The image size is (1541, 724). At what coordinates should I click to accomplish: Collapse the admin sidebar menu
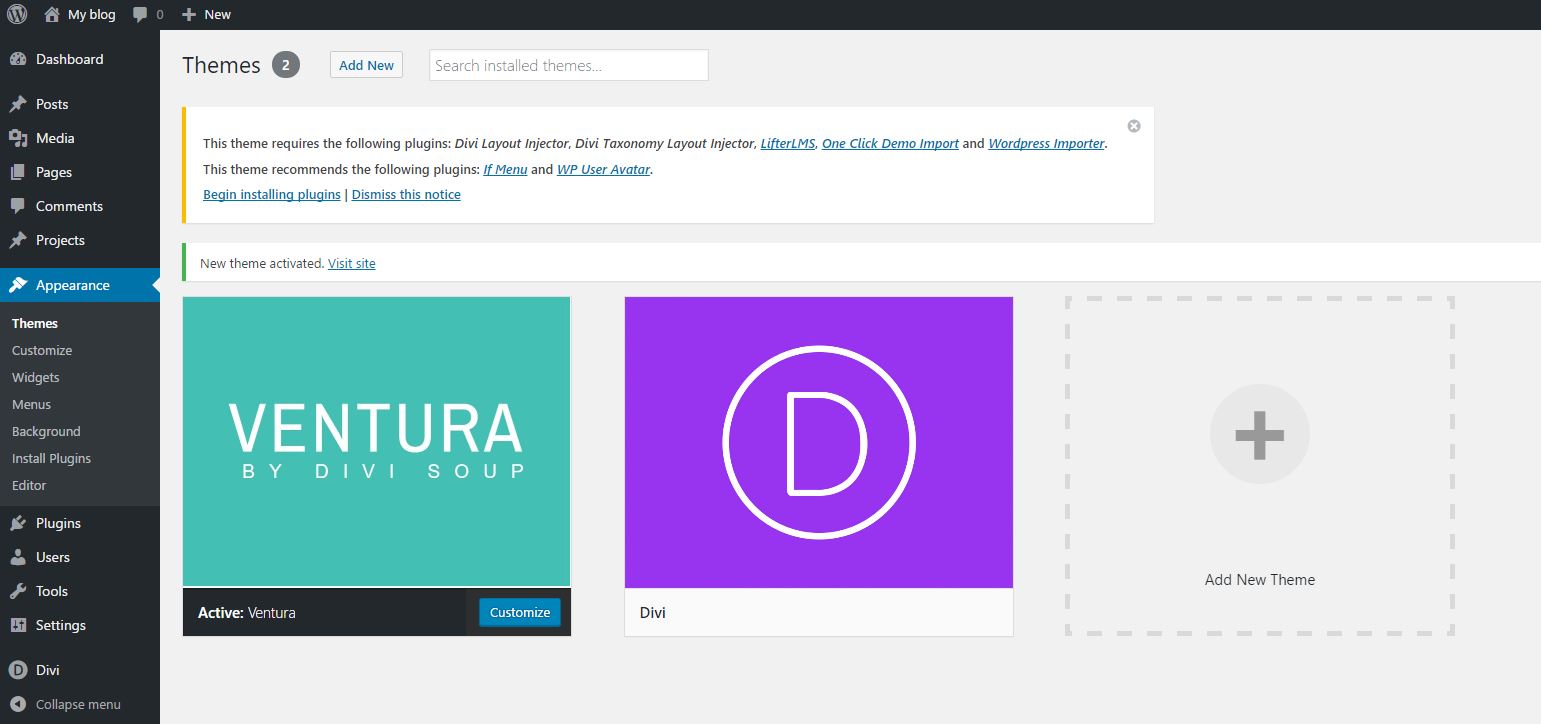(80, 704)
